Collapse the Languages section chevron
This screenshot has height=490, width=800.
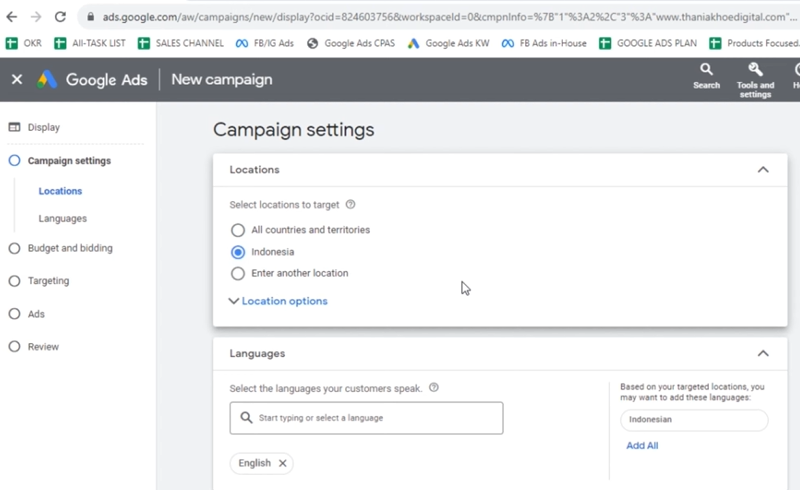coord(763,353)
